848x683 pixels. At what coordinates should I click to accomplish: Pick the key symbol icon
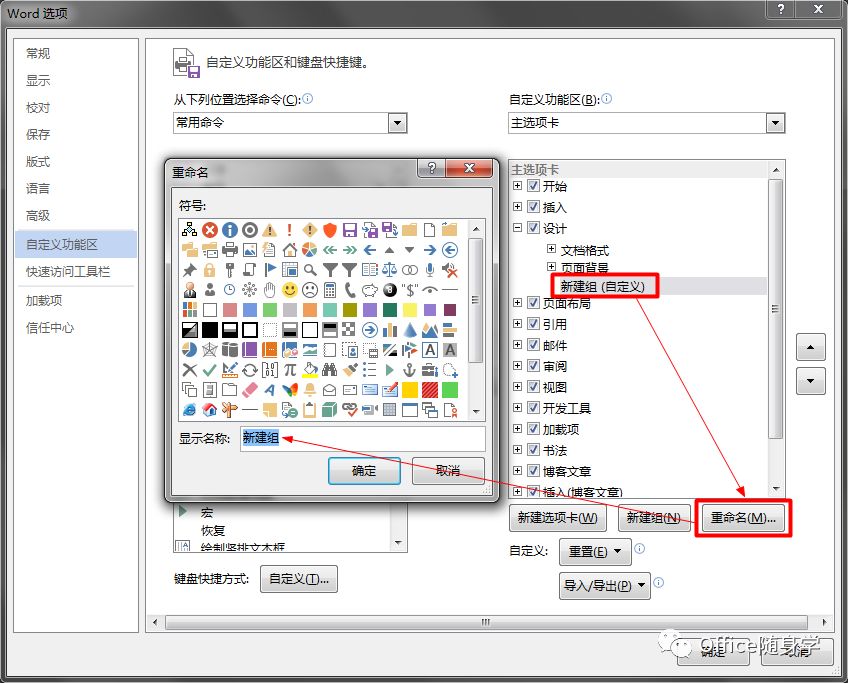(x=229, y=270)
